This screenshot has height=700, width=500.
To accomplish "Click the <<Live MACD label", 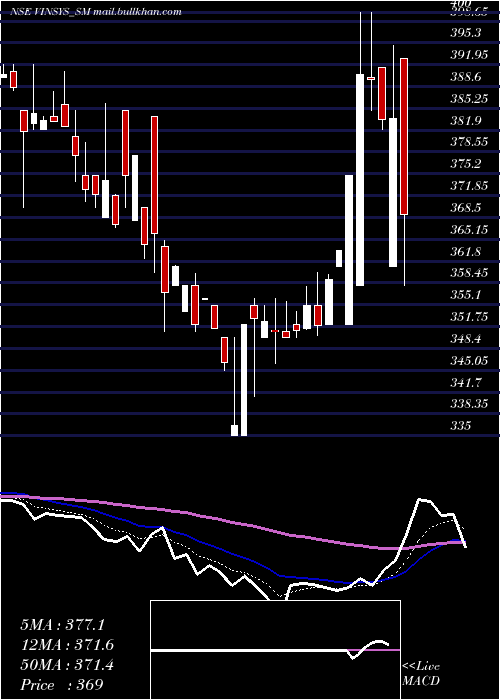I will click(x=421, y=673).
